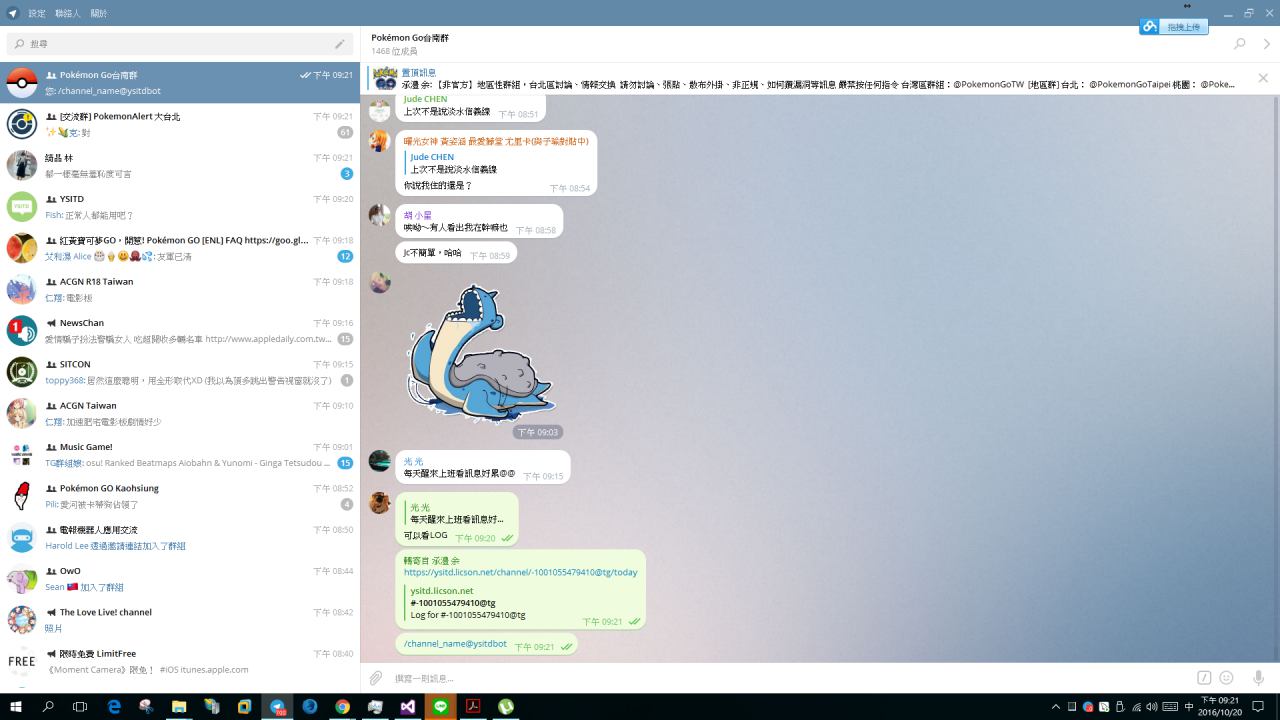Screen dimensions: 1280x720
Task: Click the message input box
Action: point(790,678)
